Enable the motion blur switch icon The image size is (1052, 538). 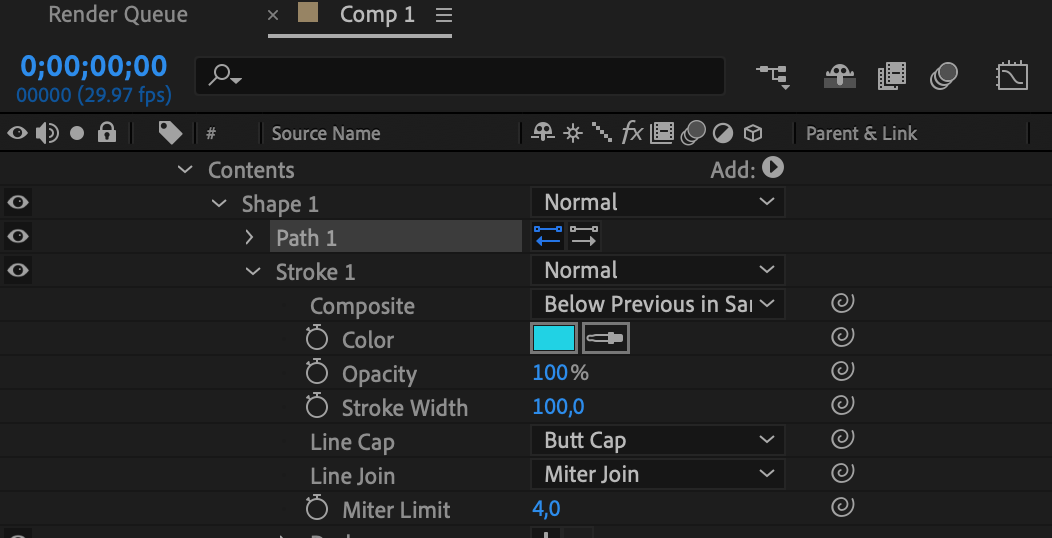943,76
